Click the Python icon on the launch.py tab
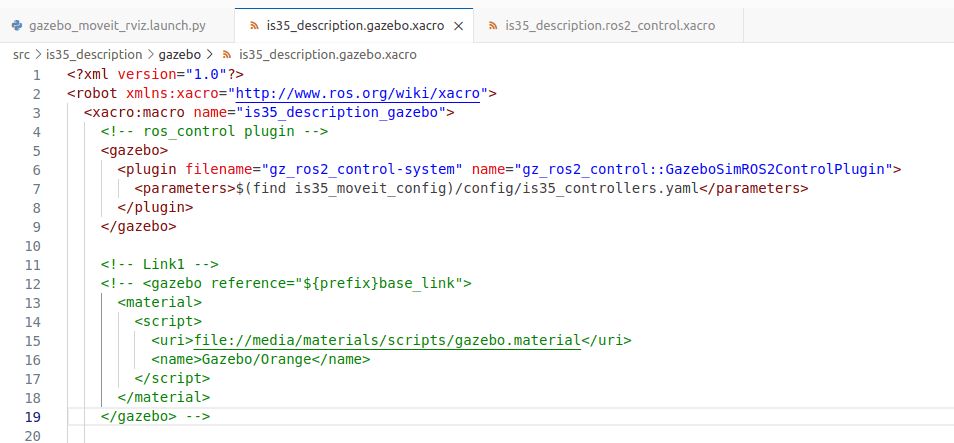 pos(17,23)
